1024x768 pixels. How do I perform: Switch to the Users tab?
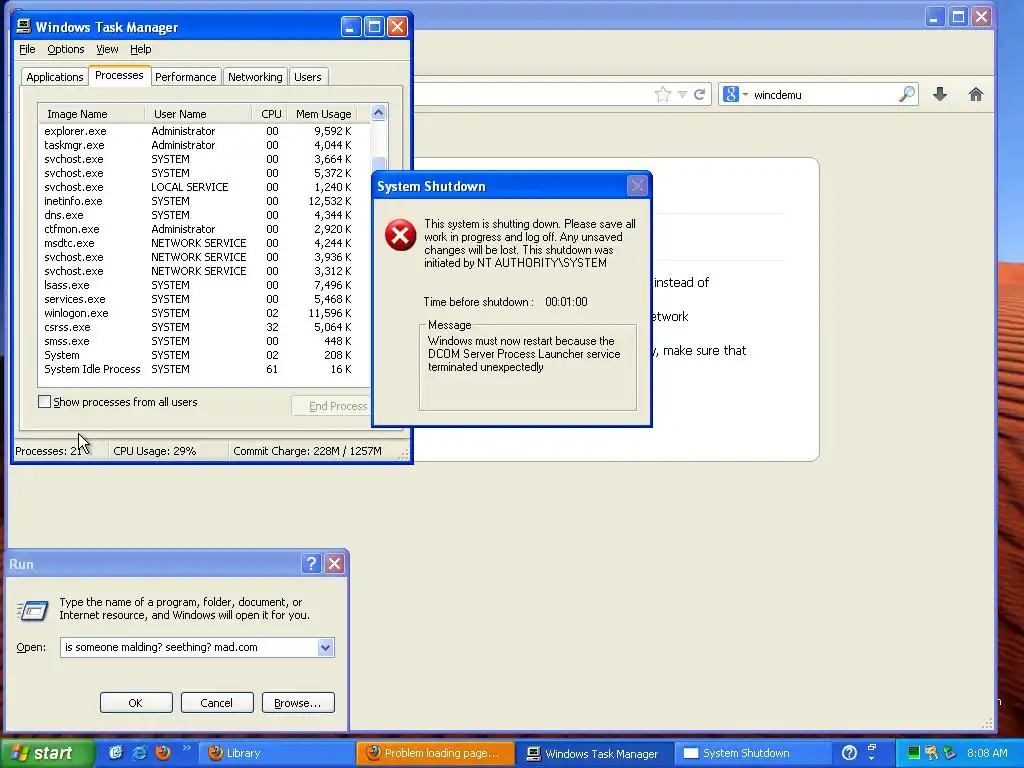tap(308, 77)
